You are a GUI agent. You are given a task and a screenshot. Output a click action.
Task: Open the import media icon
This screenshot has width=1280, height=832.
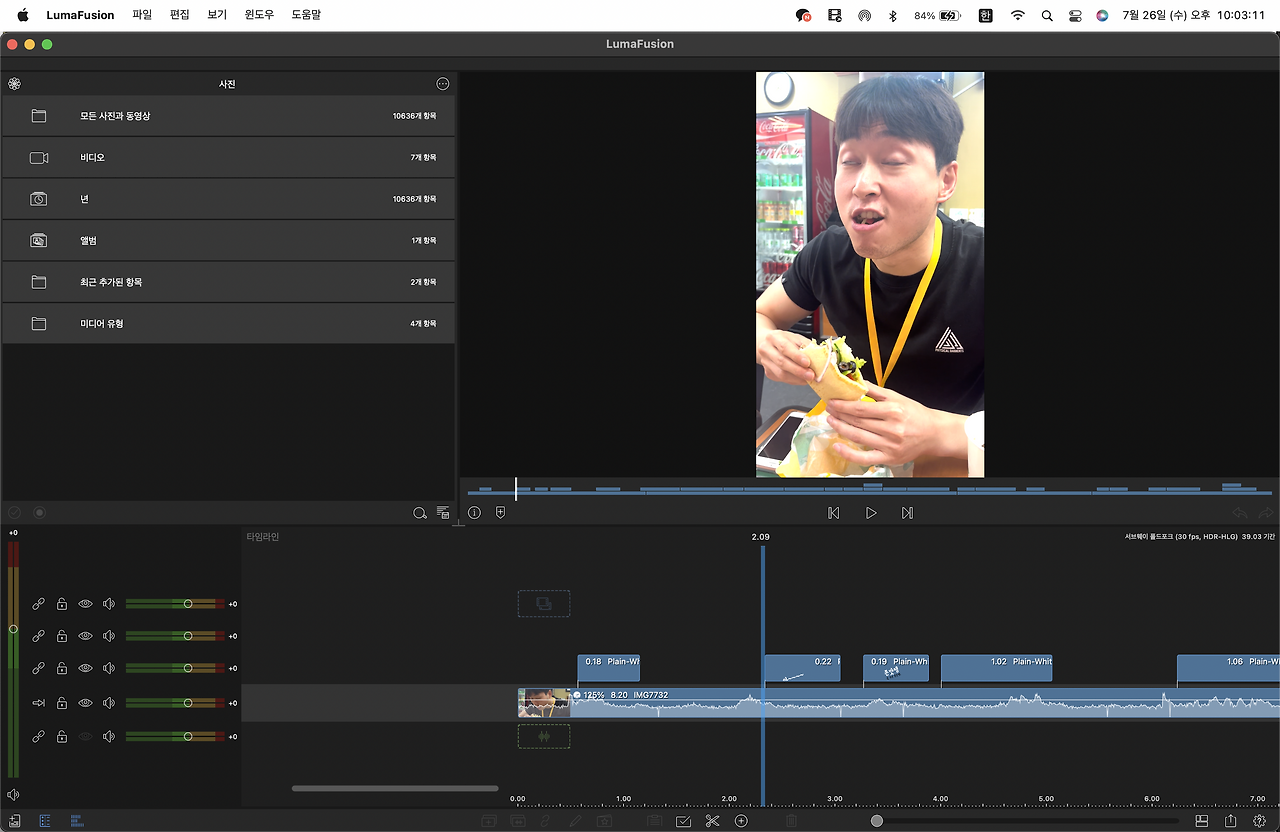click(x=14, y=821)
